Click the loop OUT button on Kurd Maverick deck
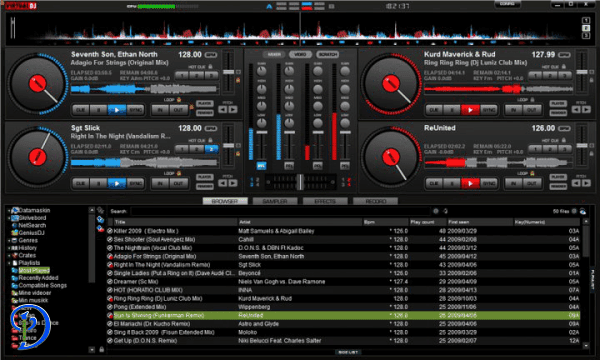Viewport: 600px width, 360px height. coord(532,110)
